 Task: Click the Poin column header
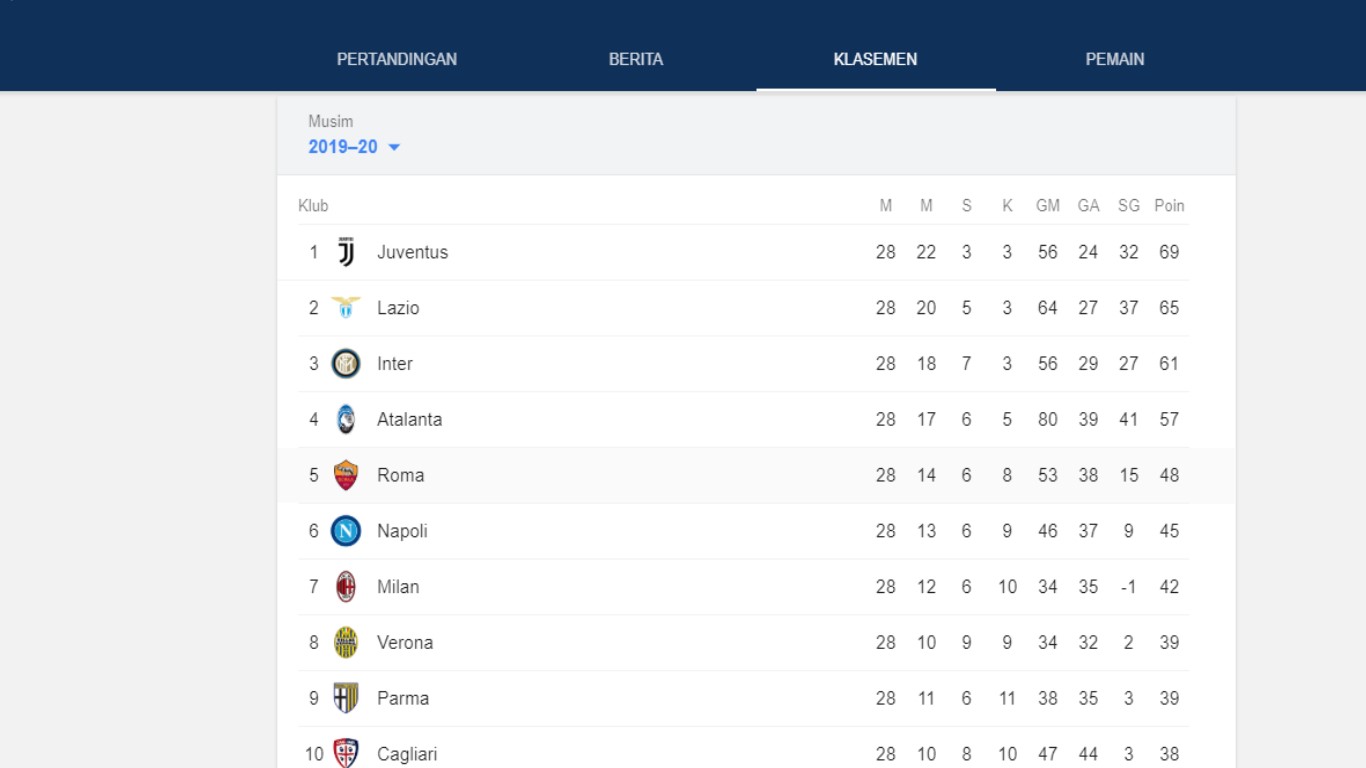[1169, 206]
